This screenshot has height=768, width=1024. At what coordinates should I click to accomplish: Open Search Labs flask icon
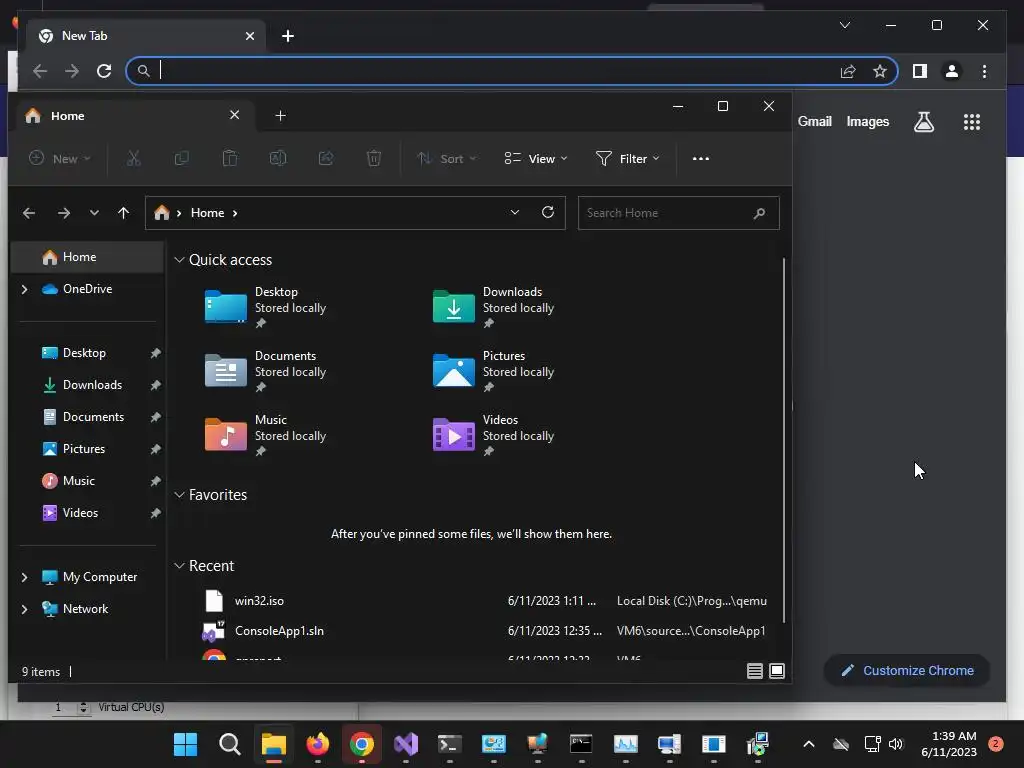[923, 122]
